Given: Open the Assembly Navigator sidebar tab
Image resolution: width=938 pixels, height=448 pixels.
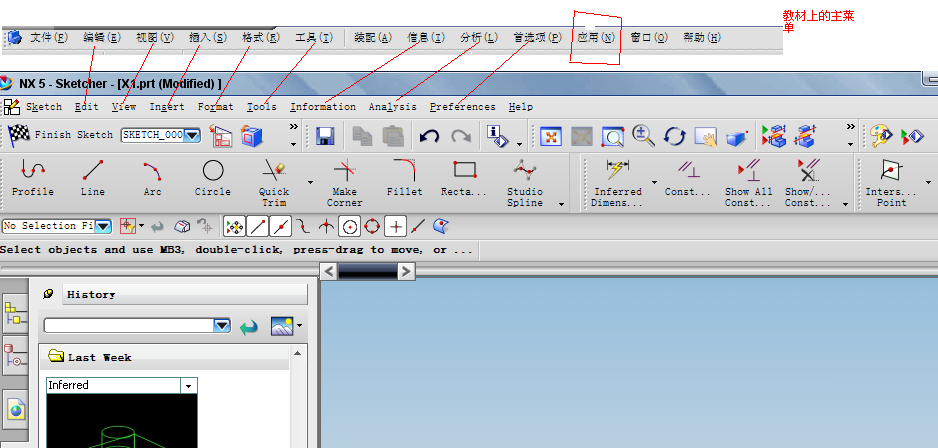Looking at the screenshot, I should click(16, 313).
